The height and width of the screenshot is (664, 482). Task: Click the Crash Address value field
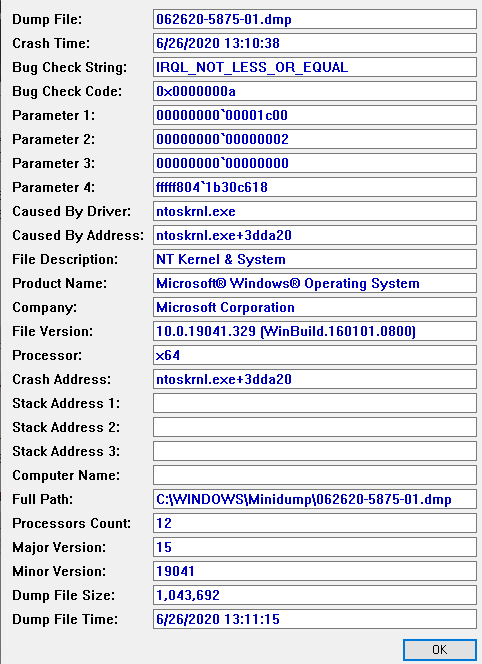click(x=315, y=379)
